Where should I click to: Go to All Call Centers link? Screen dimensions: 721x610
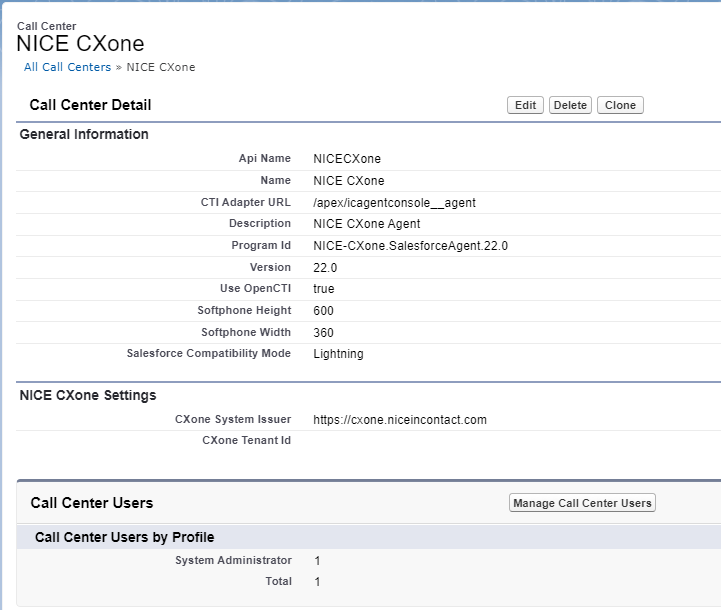pyautogui.click(x=68, y=67)
